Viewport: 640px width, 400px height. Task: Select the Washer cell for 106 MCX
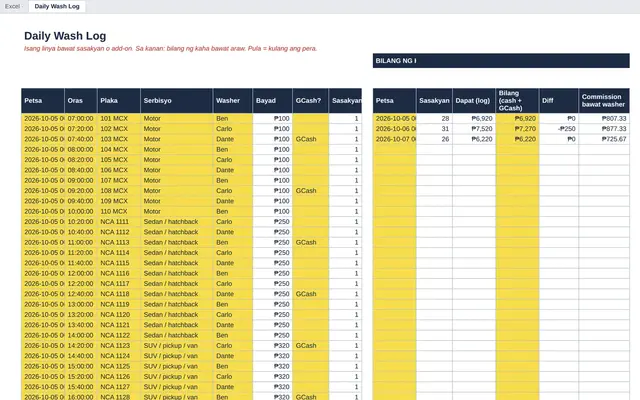click(233, 170)
